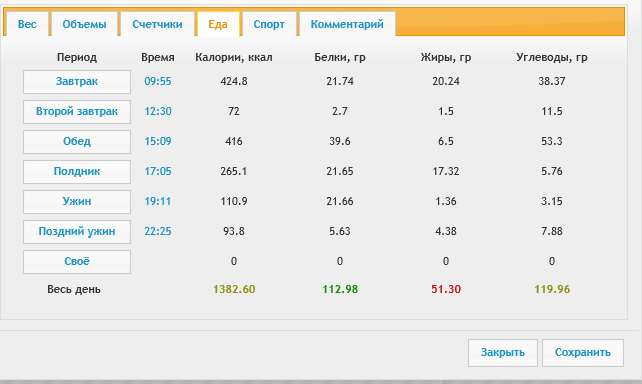Select the Полдник period button
This screenshot has width=642, height=384.
tap(77, 172)
